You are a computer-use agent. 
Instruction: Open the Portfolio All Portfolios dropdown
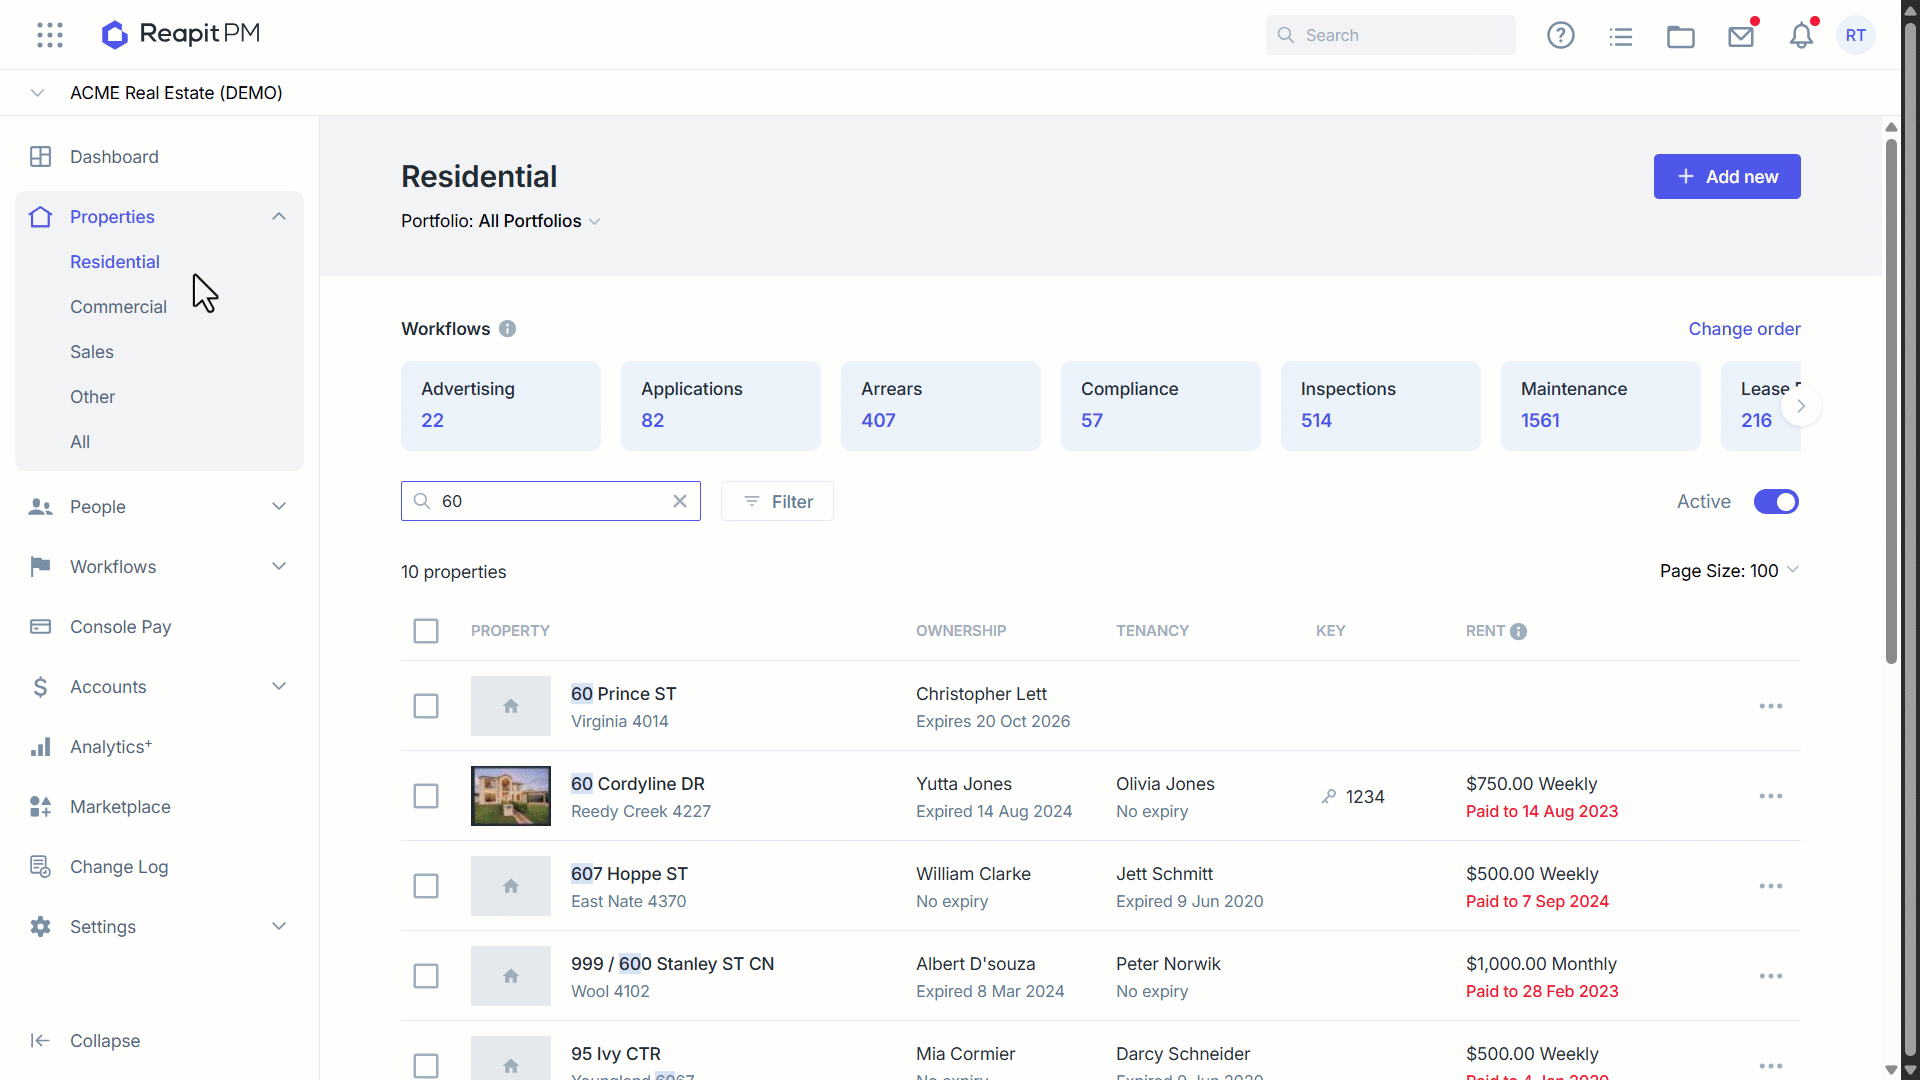501,221
